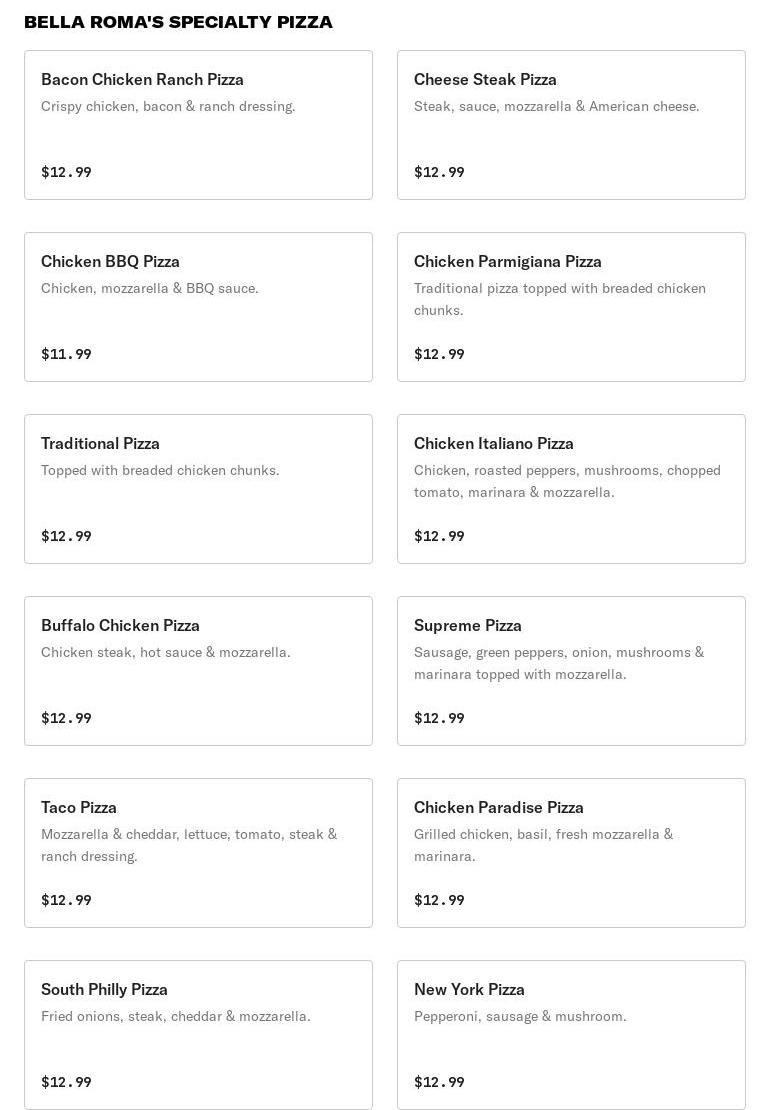Click the Chicken Italiano Pizza description

point(567,481)
